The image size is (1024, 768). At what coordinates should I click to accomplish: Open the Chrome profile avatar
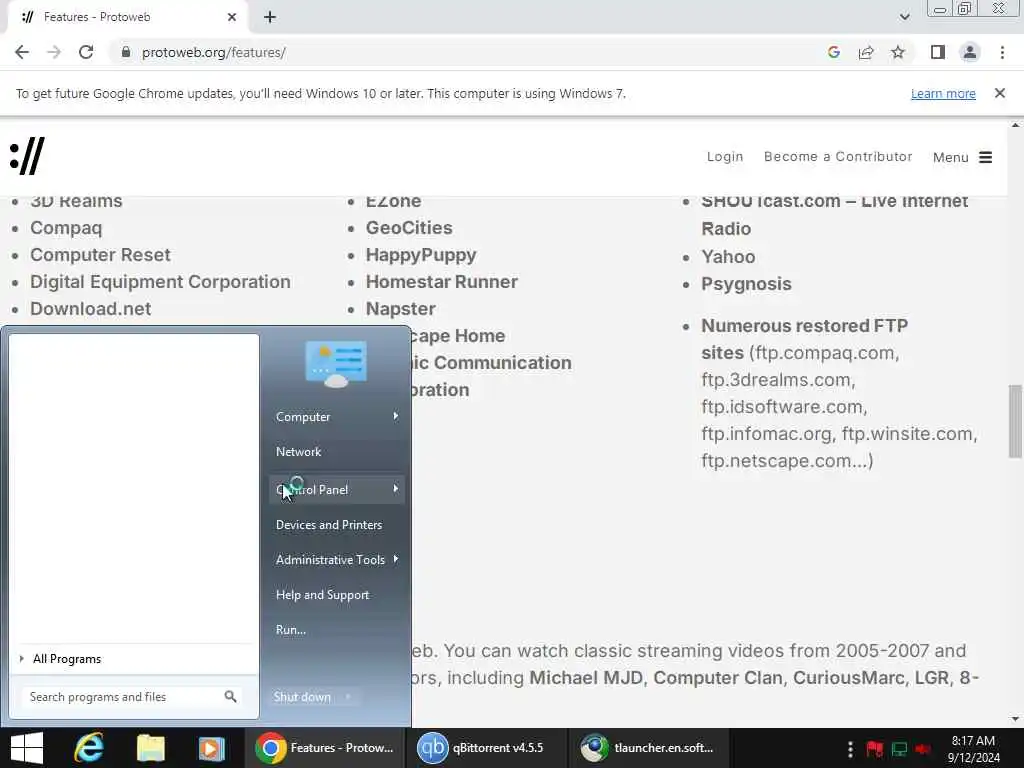pos(970,52)
